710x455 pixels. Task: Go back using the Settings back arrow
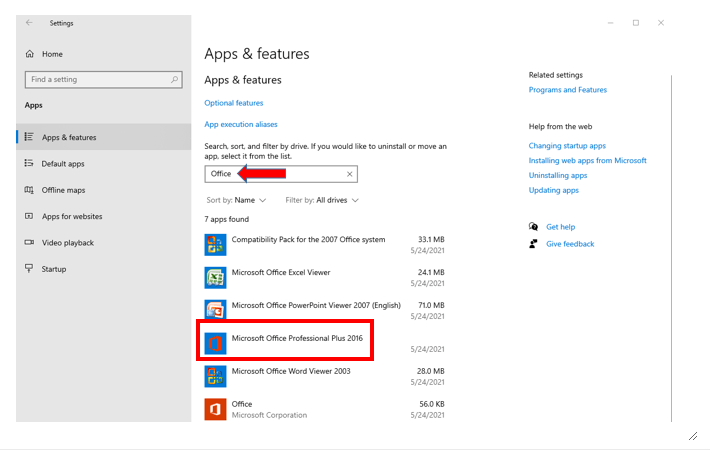pos(29,23)
